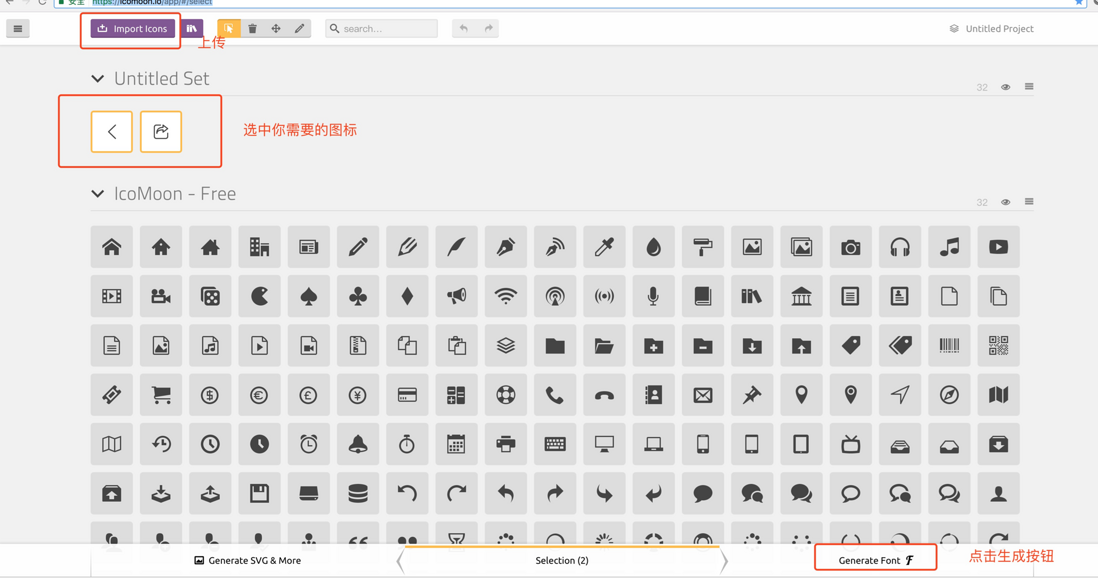Viewport: 1098px width, 578px height.
Task: Select the wifi connection icon
Action: 506,296
